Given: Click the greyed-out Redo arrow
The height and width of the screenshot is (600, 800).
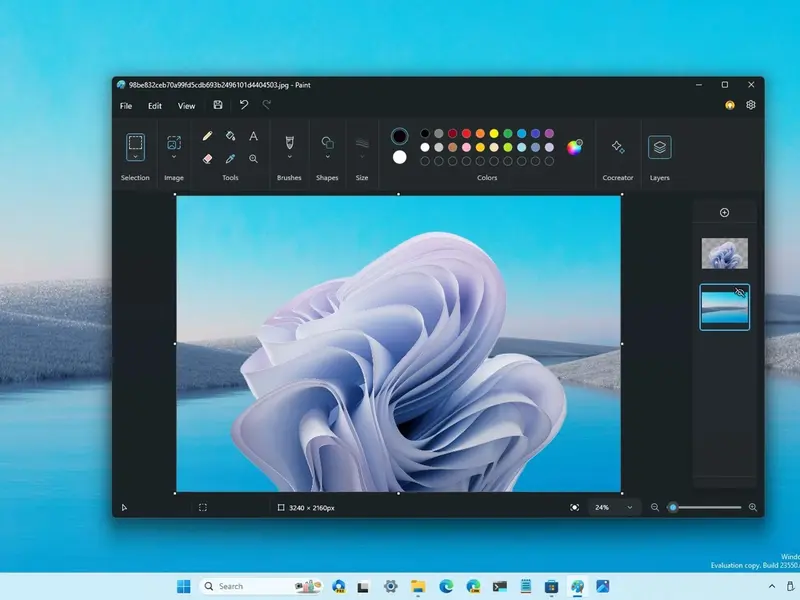Looking at the screenshot, I should pyautogui.click(x=266, y=105).
